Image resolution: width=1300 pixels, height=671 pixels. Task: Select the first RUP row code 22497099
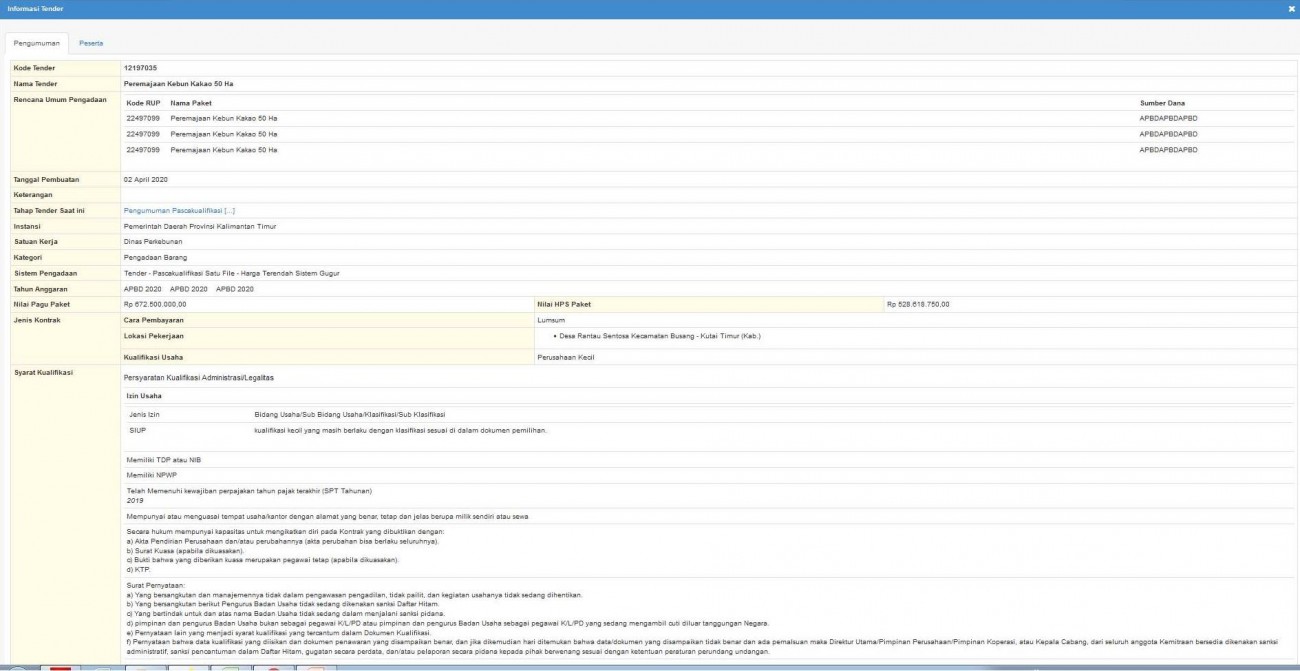point(143,119)
